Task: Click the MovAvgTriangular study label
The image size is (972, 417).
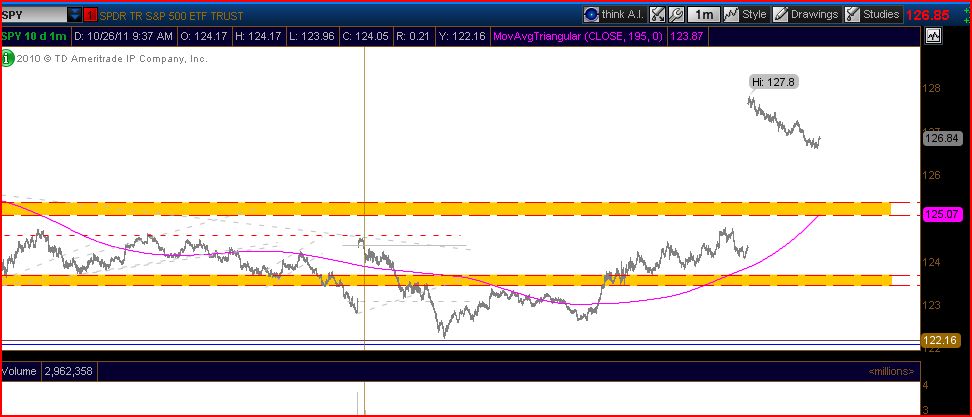Action: click(578, 37)
